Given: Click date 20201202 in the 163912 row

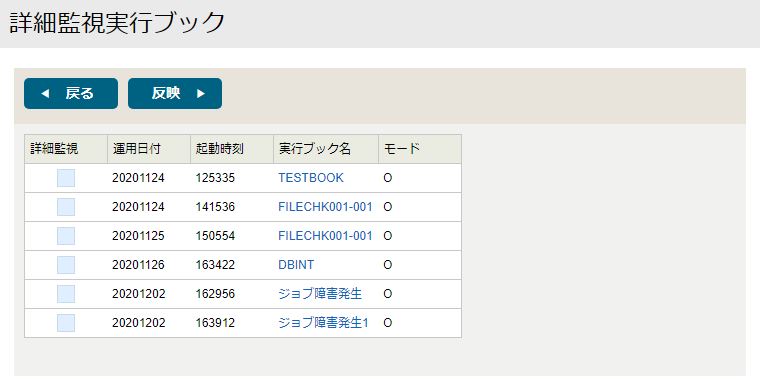Looking at the screenshot, I should 139,323.
